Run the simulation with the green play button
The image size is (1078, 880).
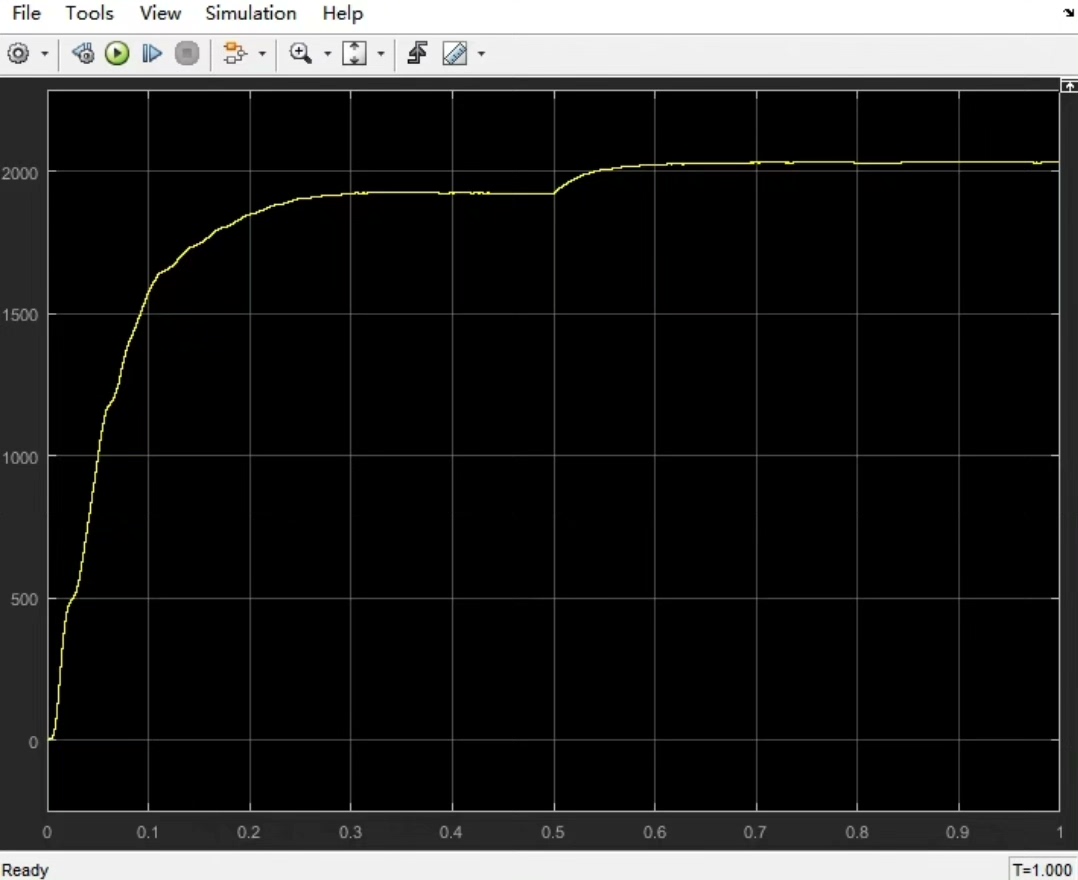[x=117, y=54]
